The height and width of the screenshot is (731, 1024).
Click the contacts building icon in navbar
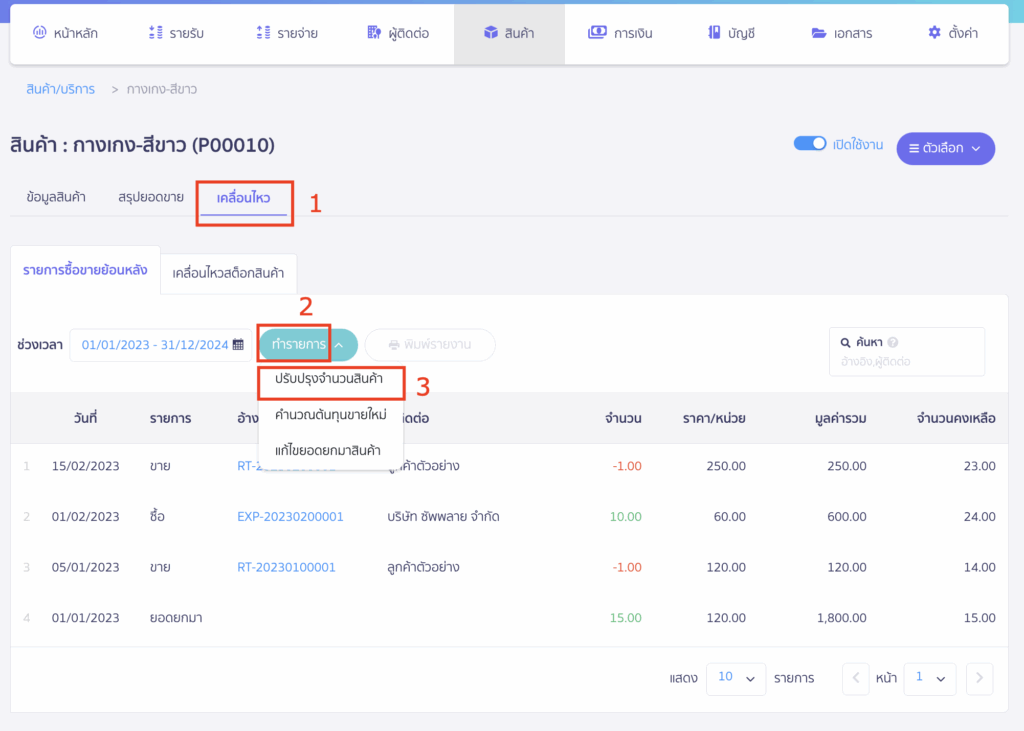[374, 33]
